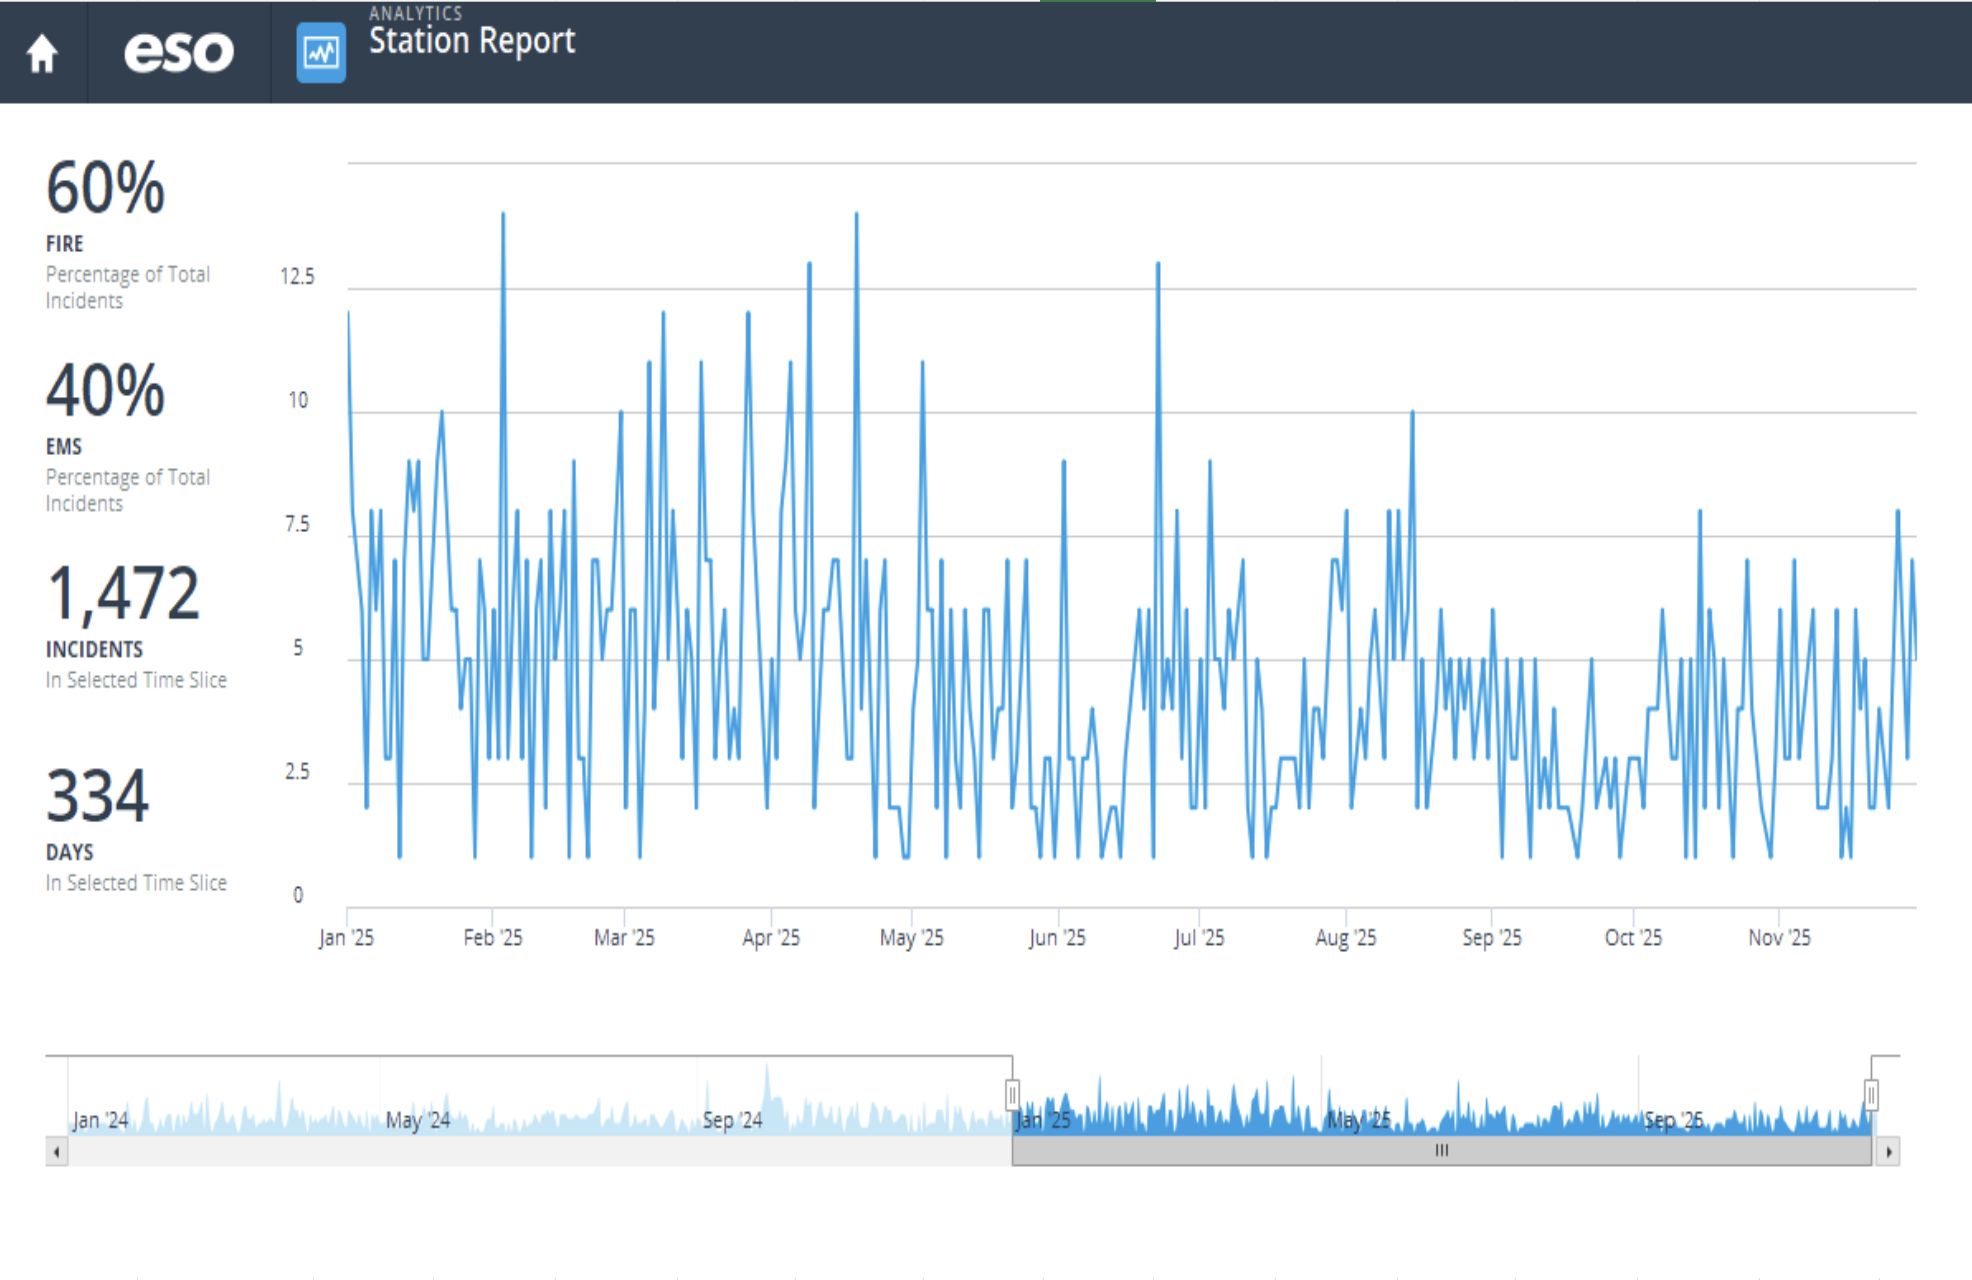Click the left range handle of navigator
This screenshot has width=1972, height=1280.
point(1012,1095)
